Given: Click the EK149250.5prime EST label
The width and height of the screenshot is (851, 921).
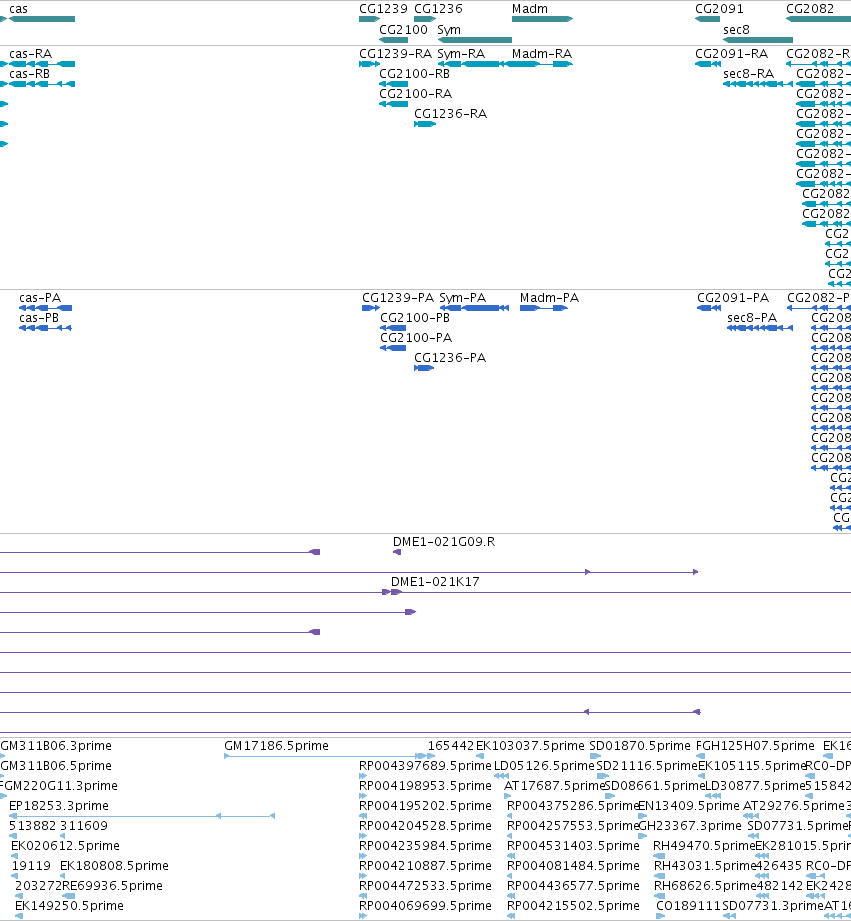Looking at the screenshot, I should click(x=69, y=906).
